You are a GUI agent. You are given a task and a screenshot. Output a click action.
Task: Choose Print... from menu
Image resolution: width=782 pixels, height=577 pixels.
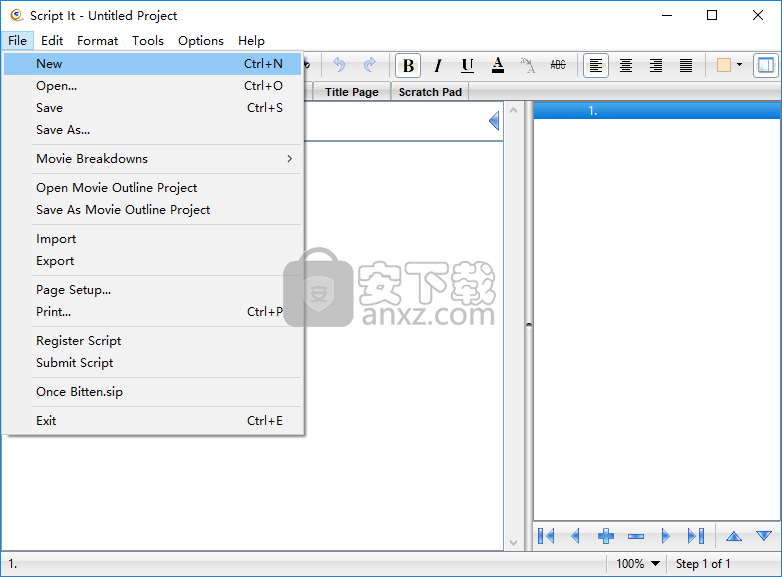click(x=153, y=312)
